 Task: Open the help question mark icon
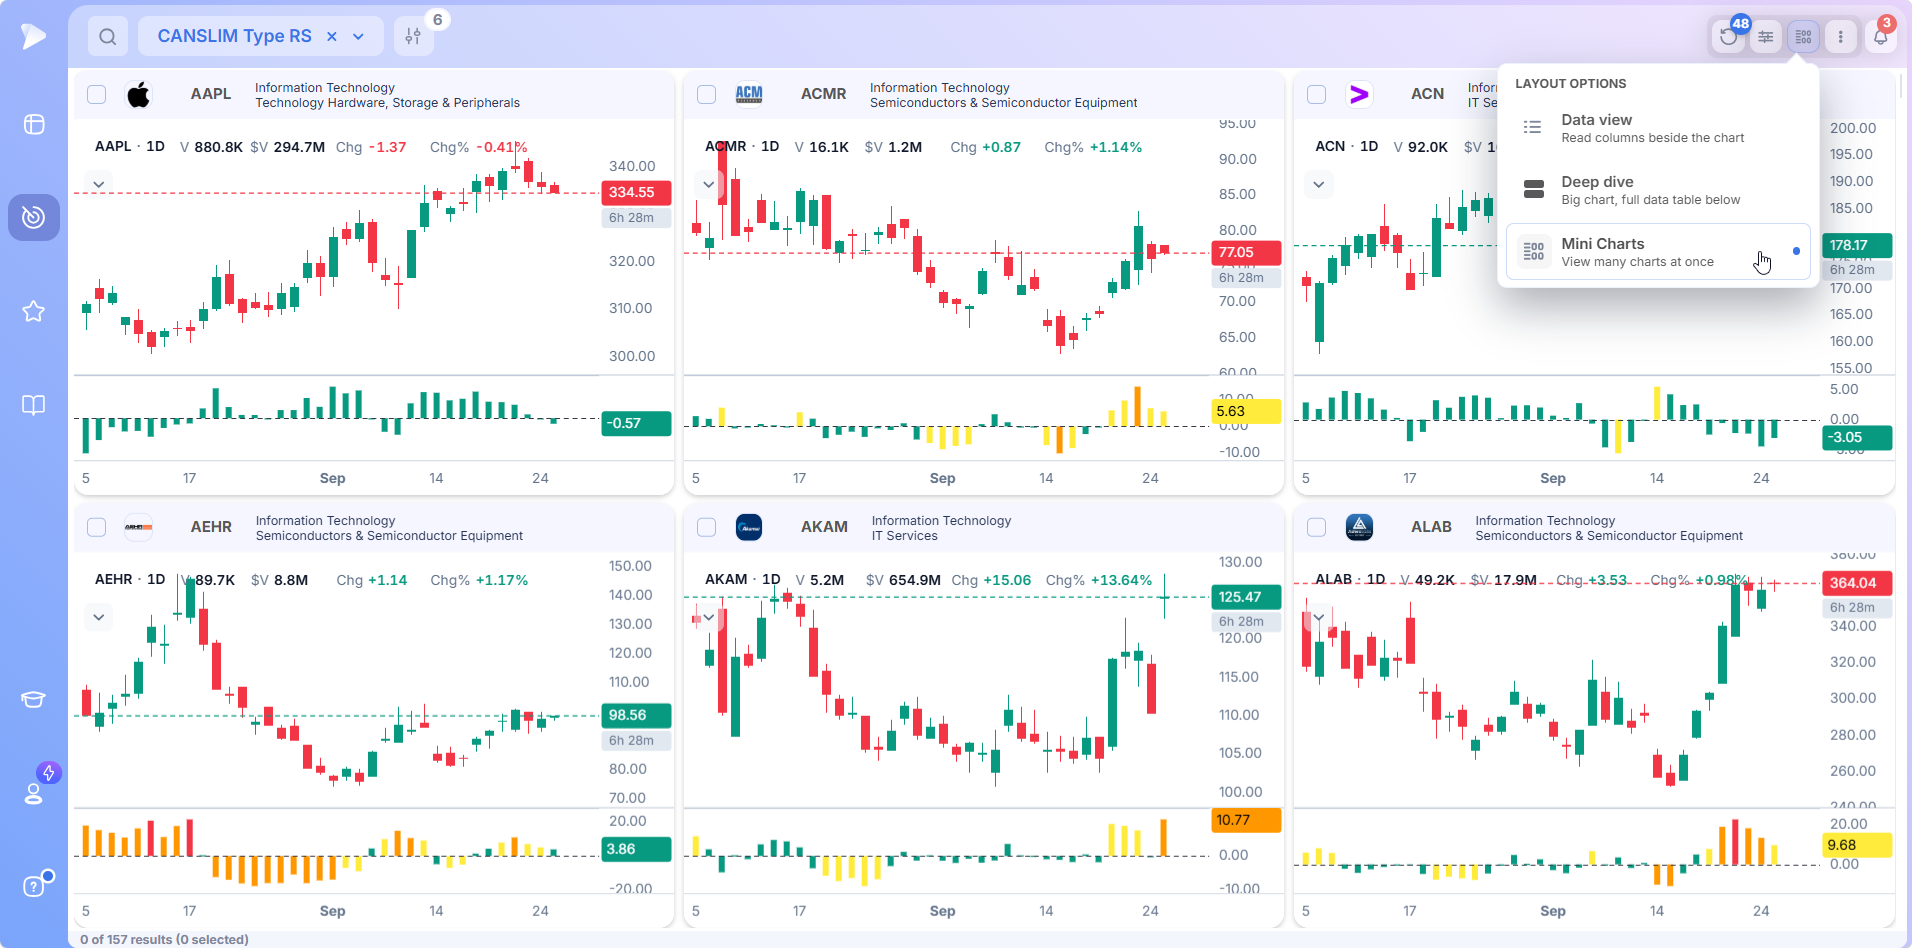[34, 886]
